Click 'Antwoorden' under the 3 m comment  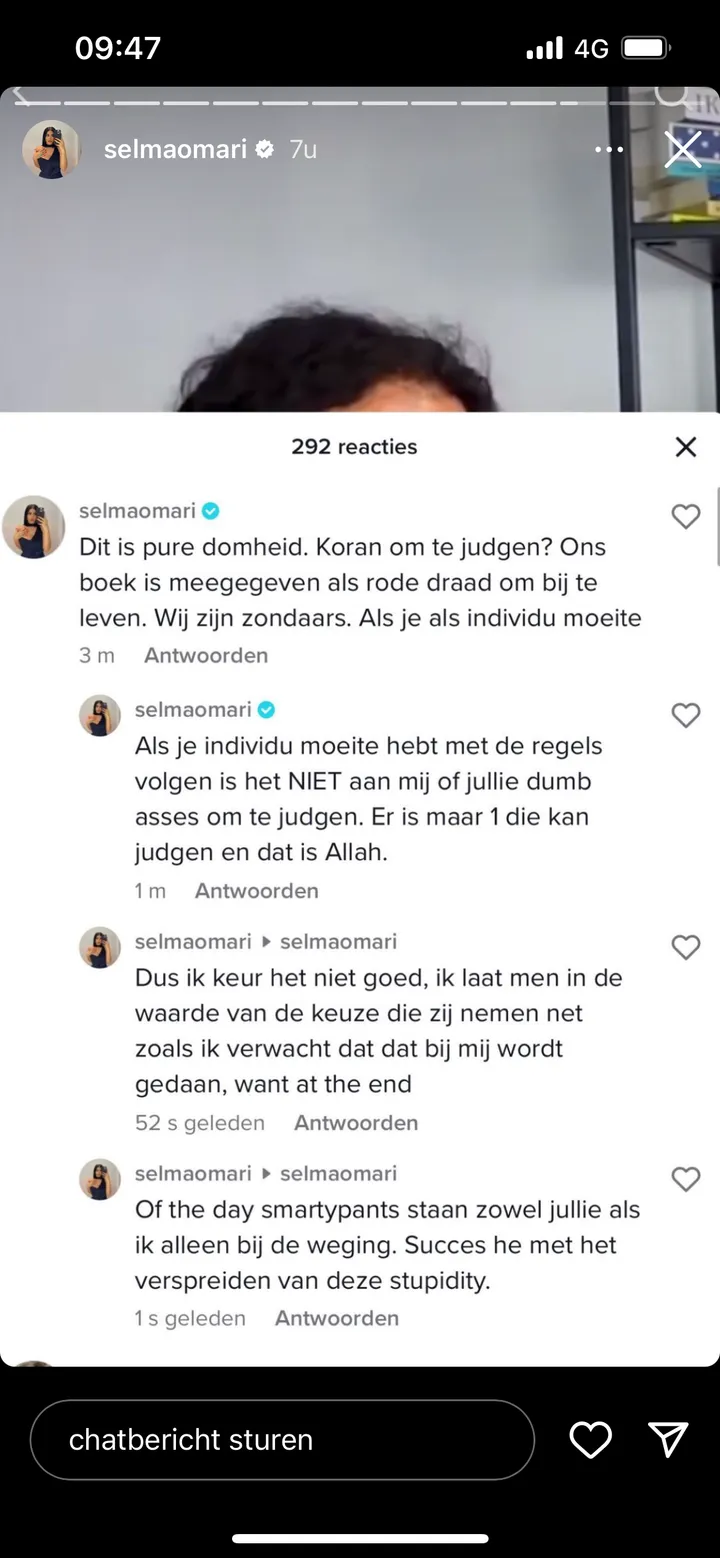206,656
